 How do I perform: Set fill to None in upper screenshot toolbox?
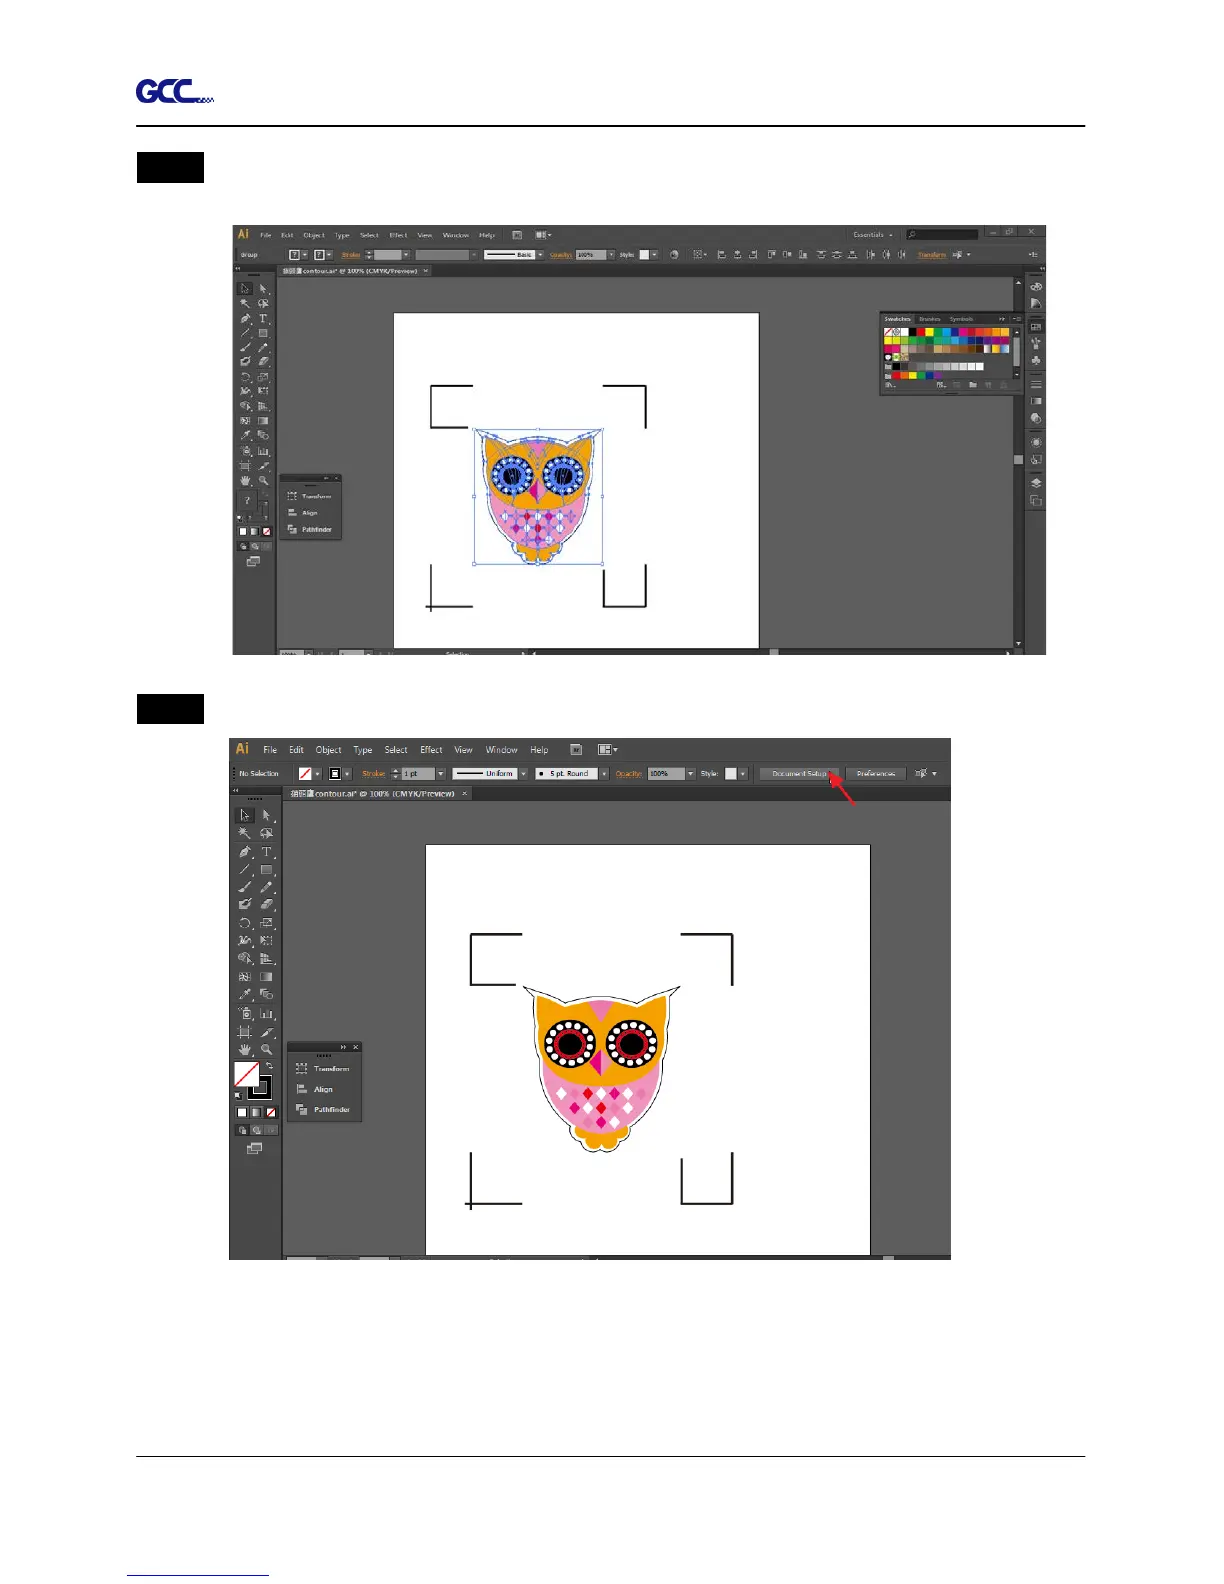pyautogui.click(x=266, y=531)
